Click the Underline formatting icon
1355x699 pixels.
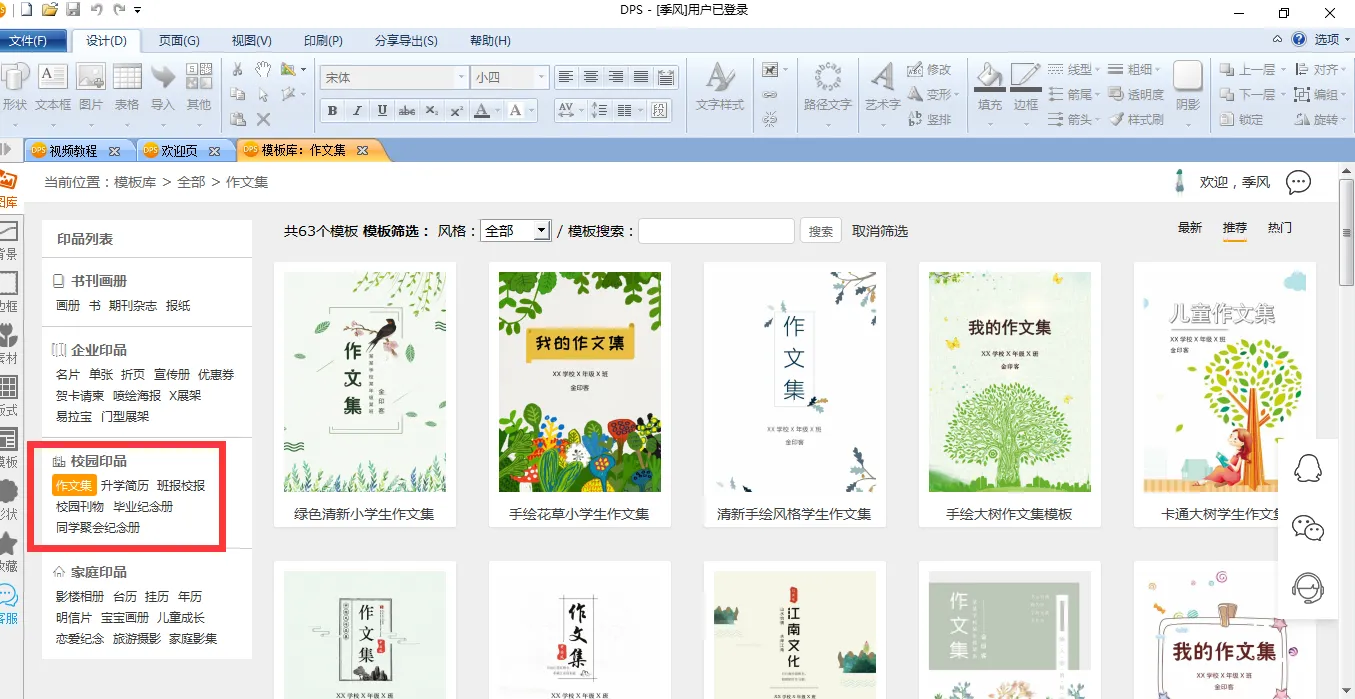pos(382,111)
